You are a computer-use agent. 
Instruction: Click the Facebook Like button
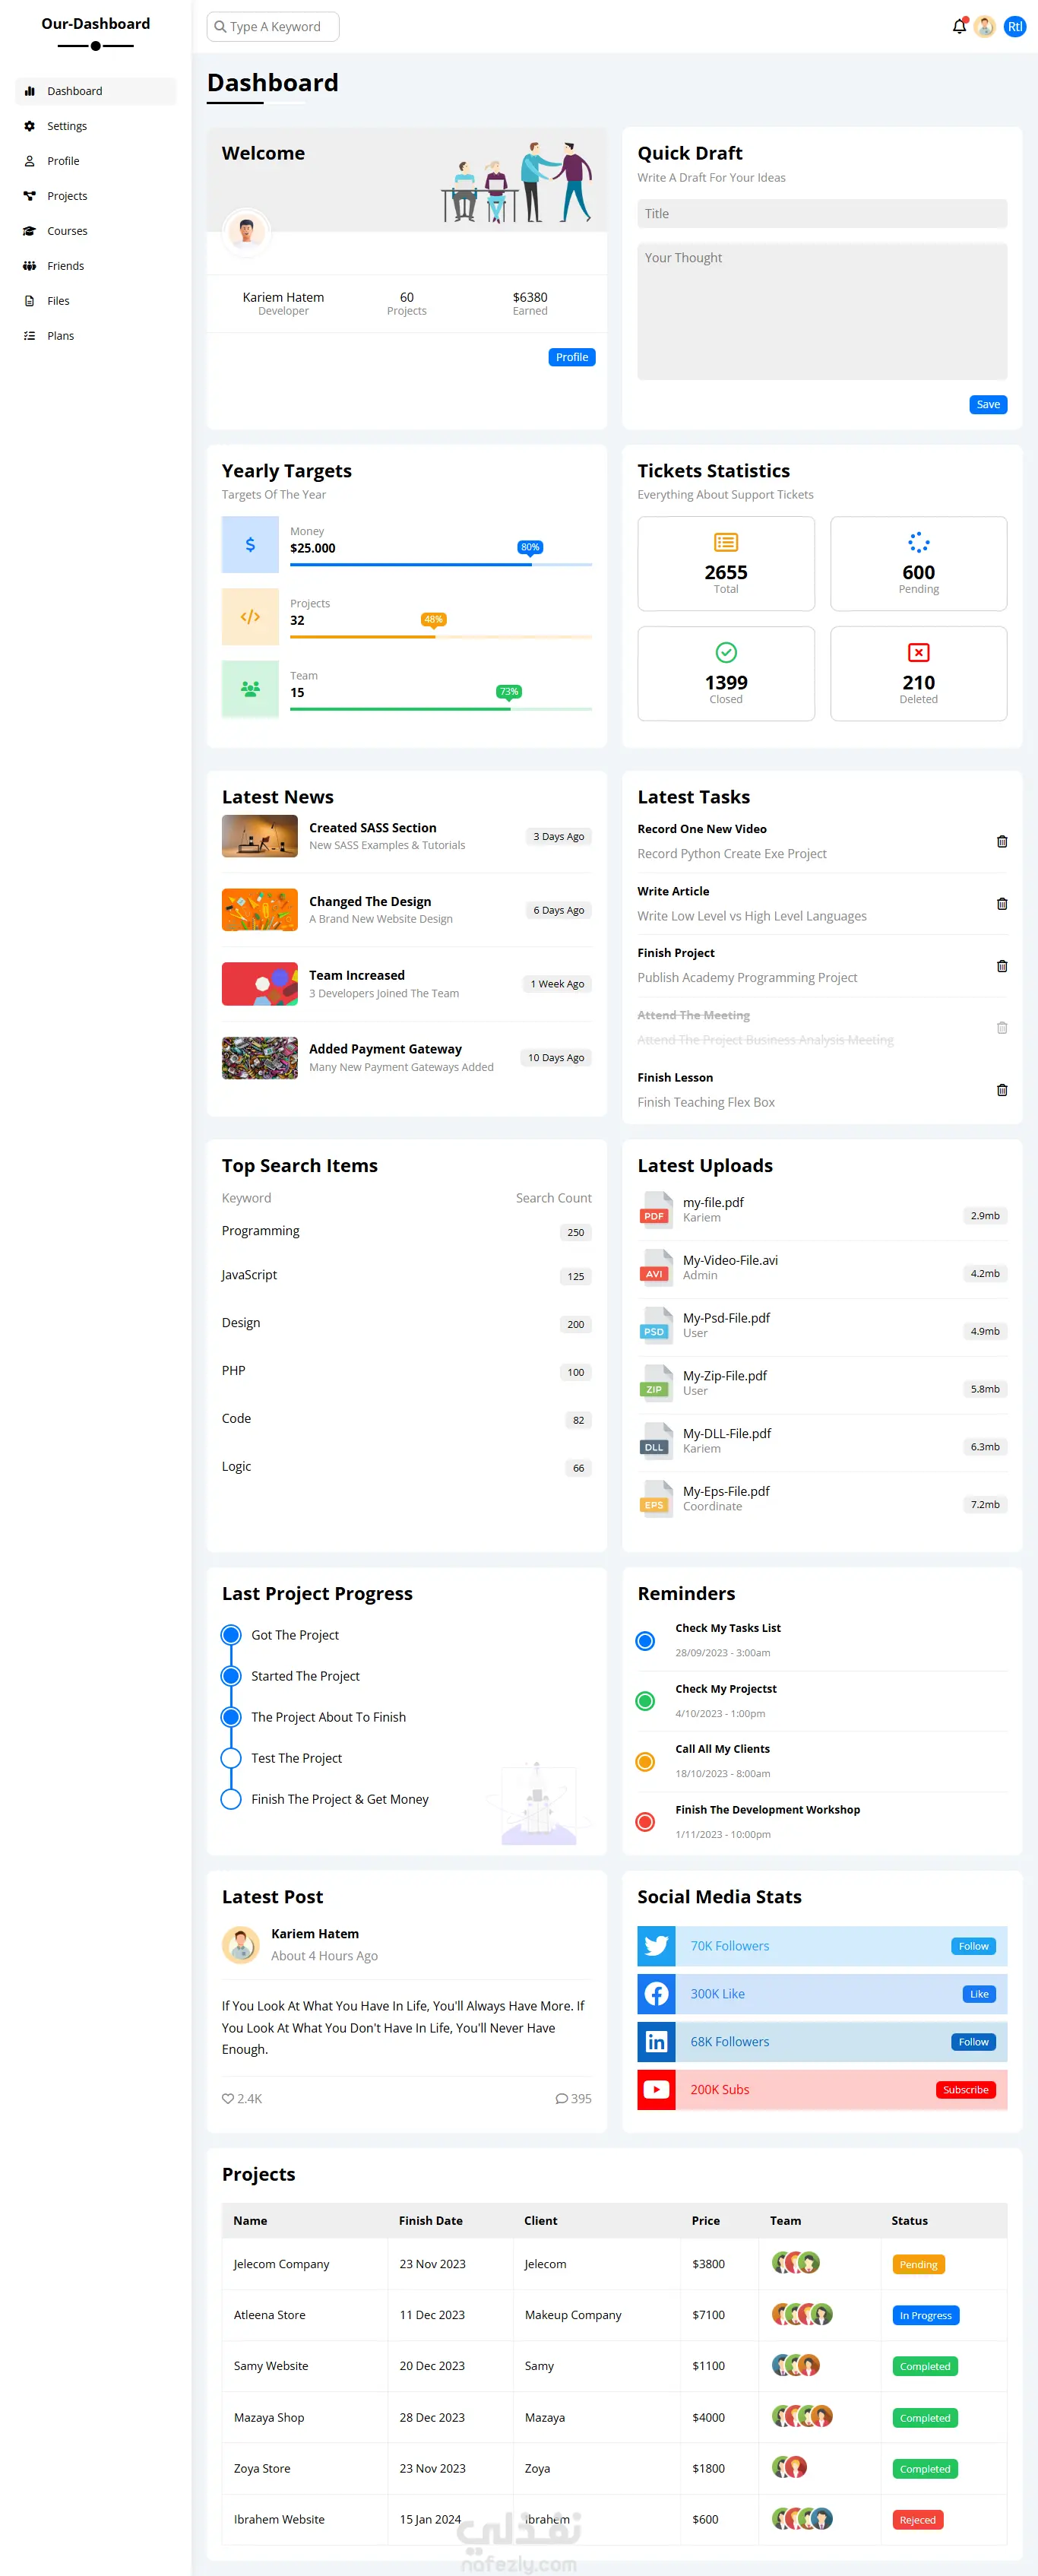pos(979,1994)
